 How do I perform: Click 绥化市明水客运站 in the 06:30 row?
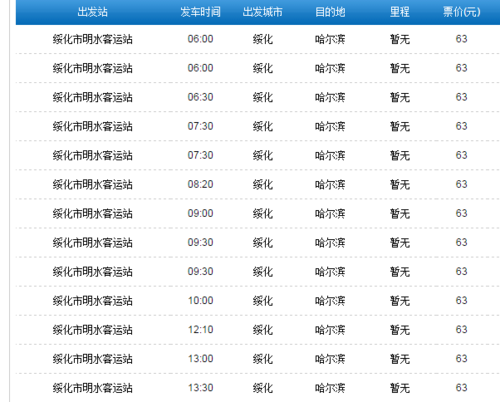(x=92, y=97)
